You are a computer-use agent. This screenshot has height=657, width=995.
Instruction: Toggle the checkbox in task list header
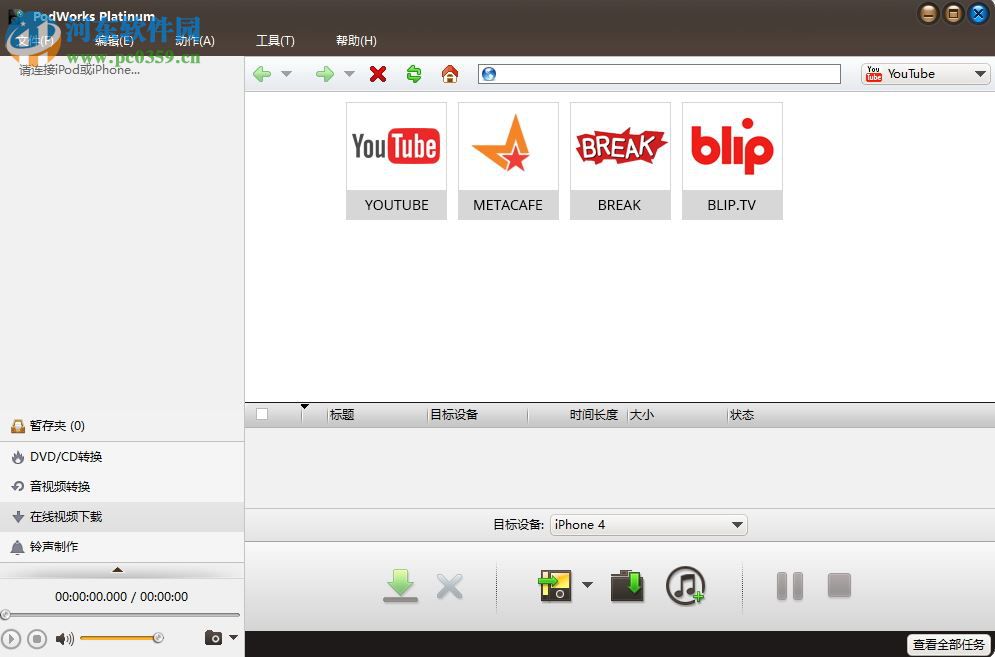click(259, 414)
